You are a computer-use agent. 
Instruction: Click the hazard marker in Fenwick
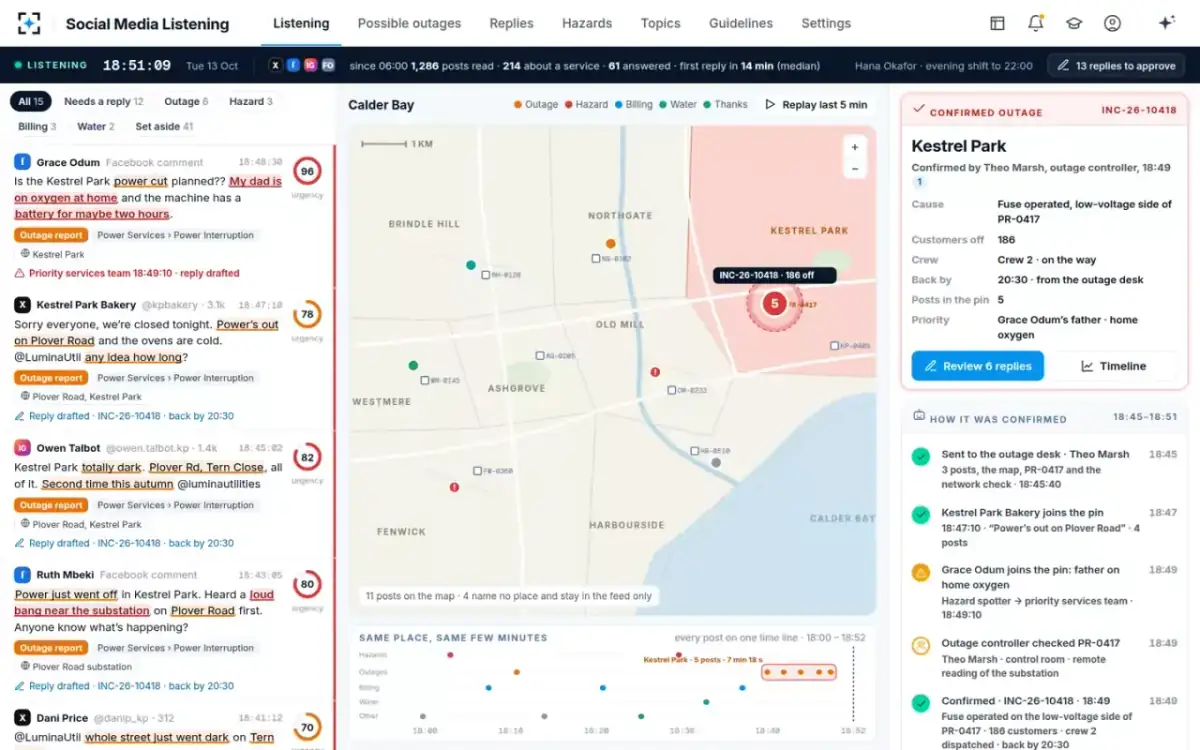pos(454,487)
